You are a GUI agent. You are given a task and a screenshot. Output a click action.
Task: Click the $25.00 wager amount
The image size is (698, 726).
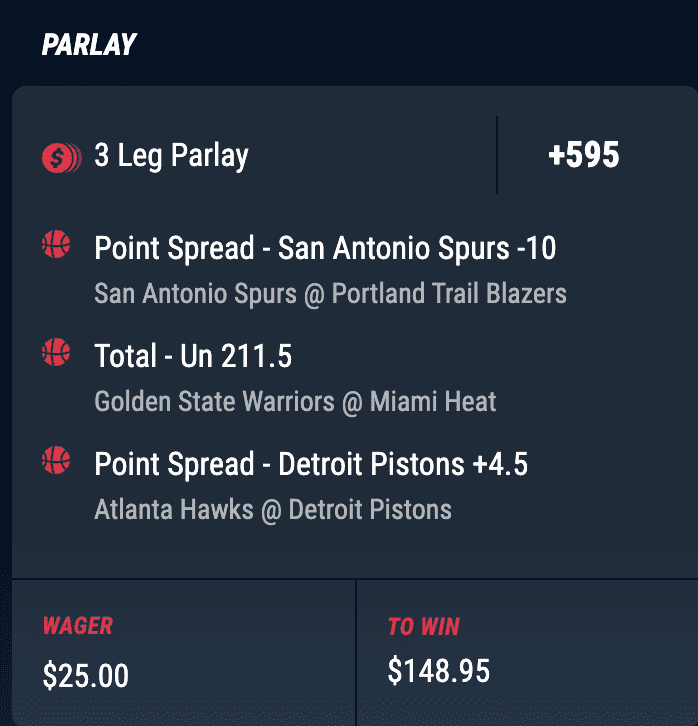tap(86, 676)
